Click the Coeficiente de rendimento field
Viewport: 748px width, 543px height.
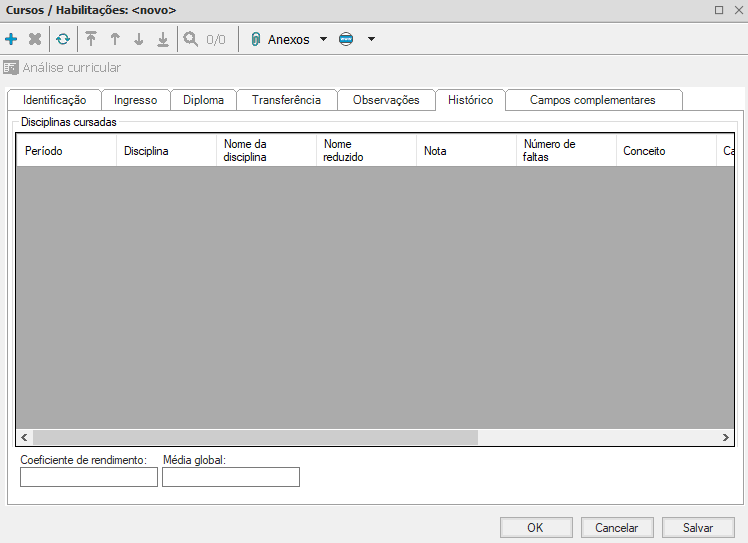point(89,477)
